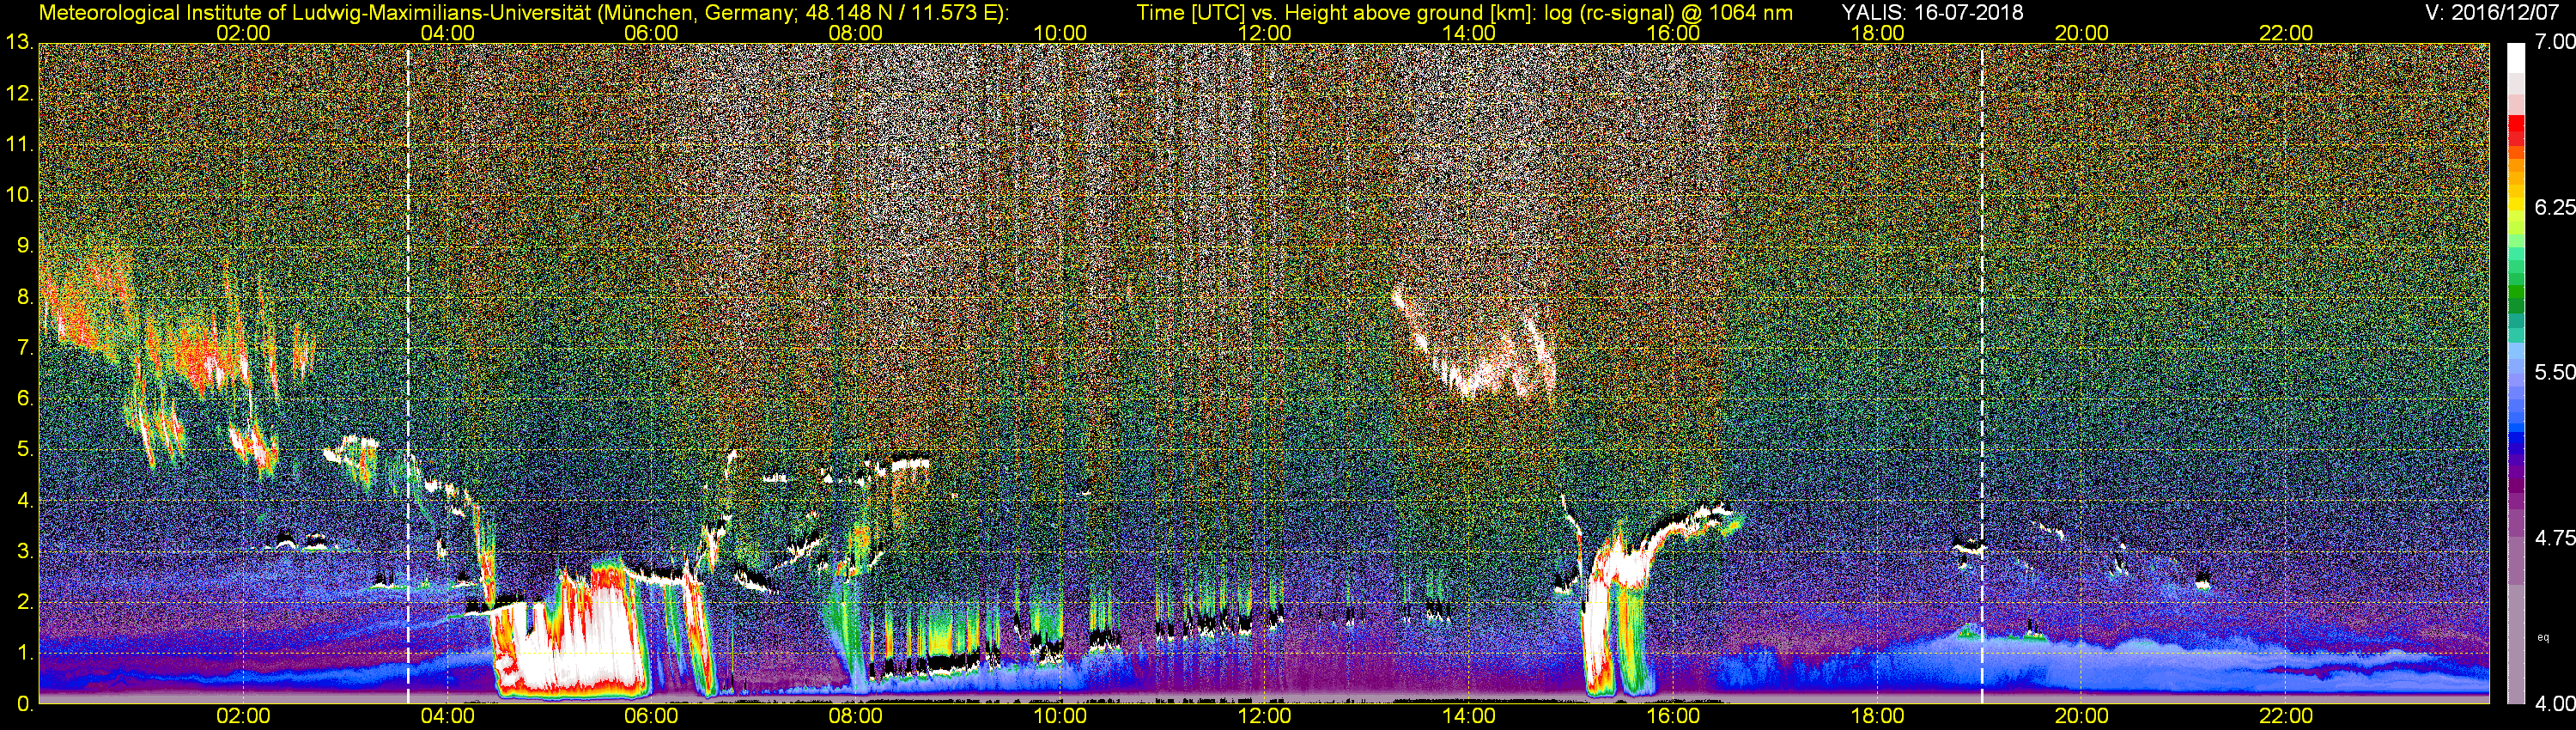The height and width of the screenshot is (730, 2576).
Task: Click the 6.25 color scale value
Action: [x=2555, y=207]
